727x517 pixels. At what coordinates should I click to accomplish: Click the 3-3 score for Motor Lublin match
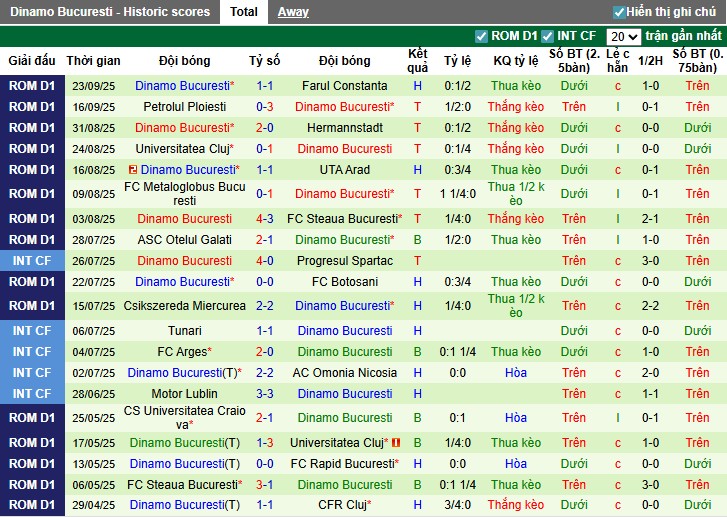point(265,394)
